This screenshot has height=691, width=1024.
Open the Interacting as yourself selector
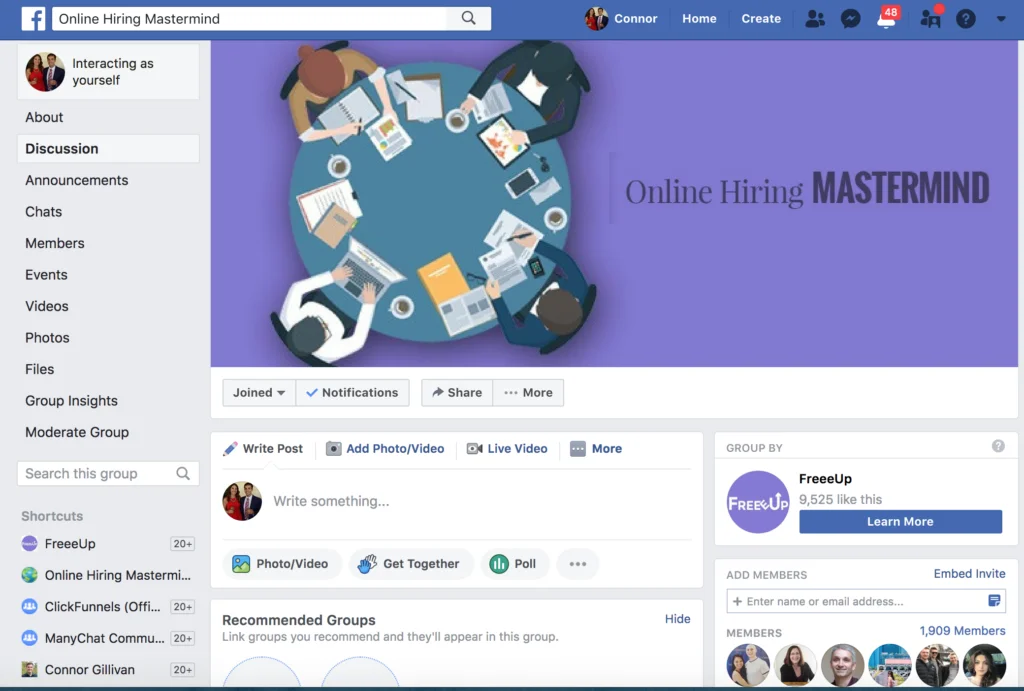[x=108, y=72]
